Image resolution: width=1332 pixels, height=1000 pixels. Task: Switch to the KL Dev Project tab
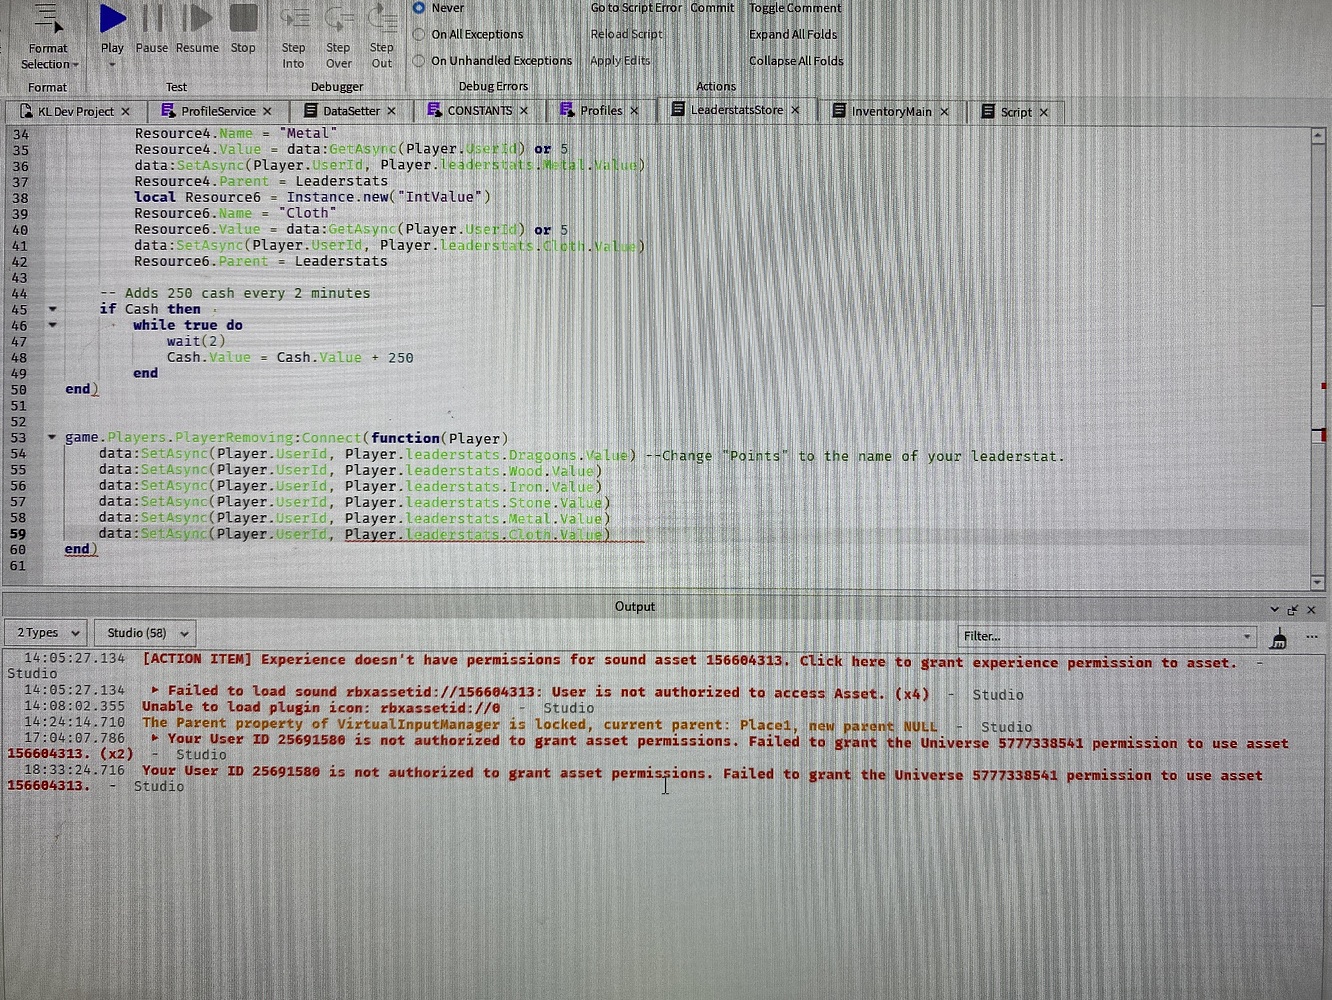coord(76,111)
